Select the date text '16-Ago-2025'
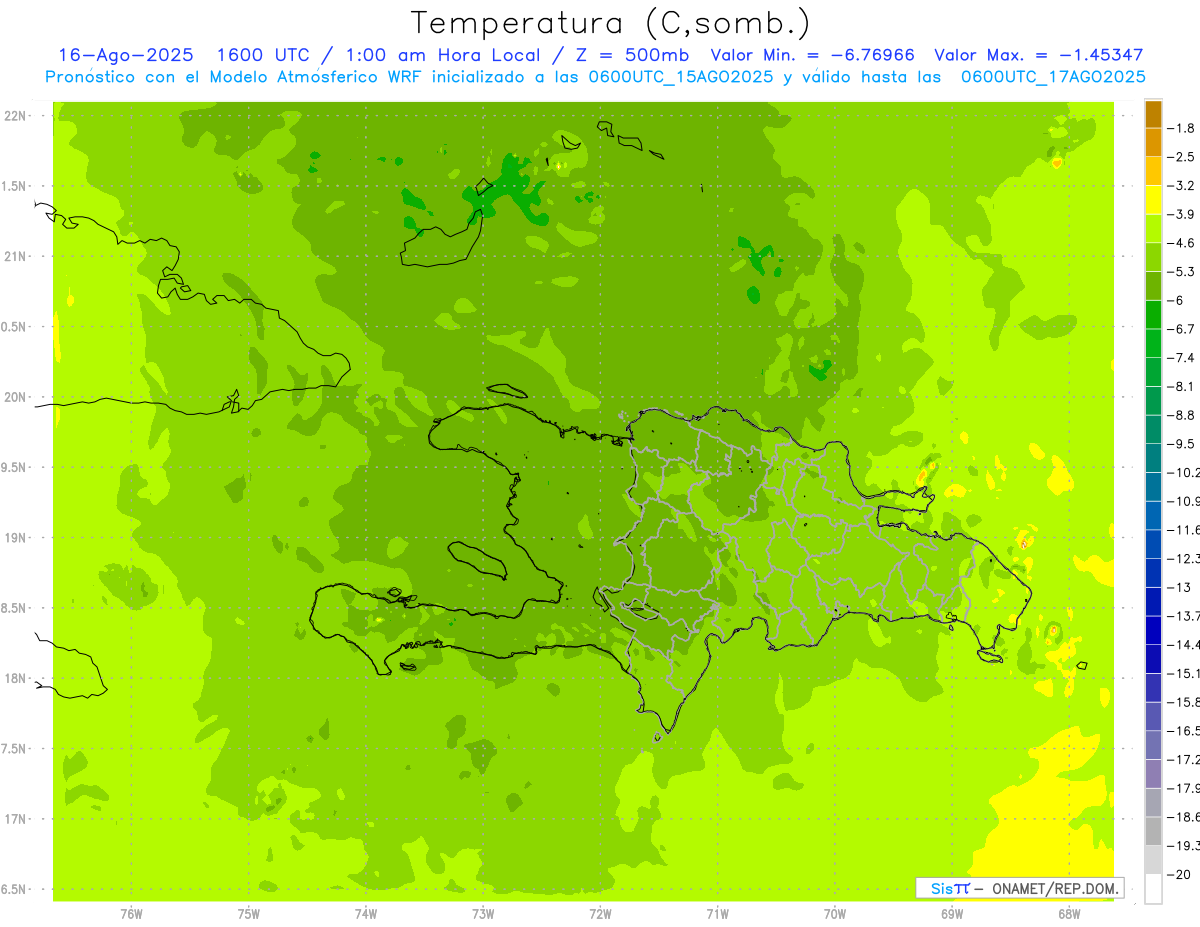1200x927 pixels. pos(124,56)
